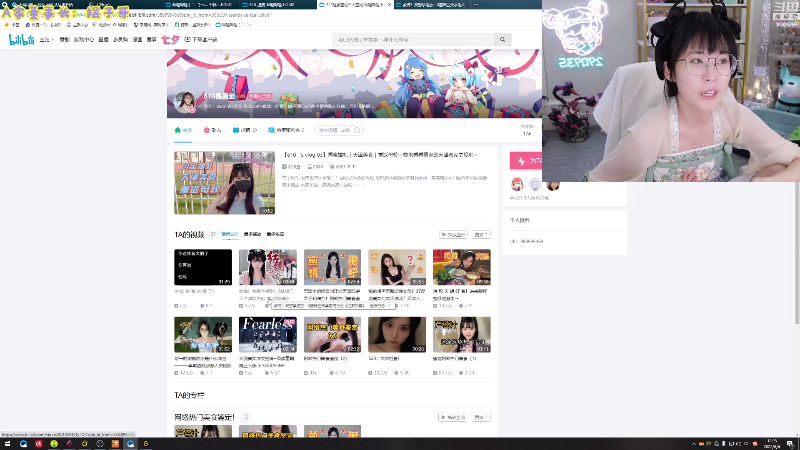The image size is (800, 450).
Task: Click the search magnifier button in the header
Action: pos(503,39)
